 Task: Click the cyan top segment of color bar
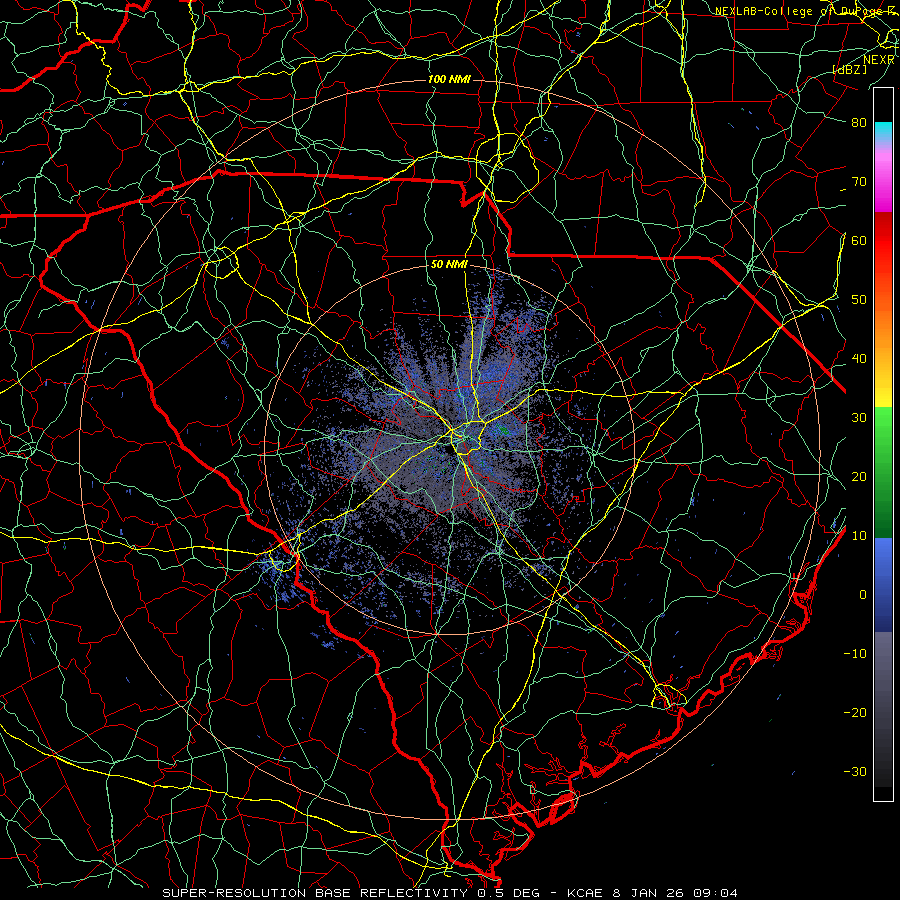click(883, 132)
